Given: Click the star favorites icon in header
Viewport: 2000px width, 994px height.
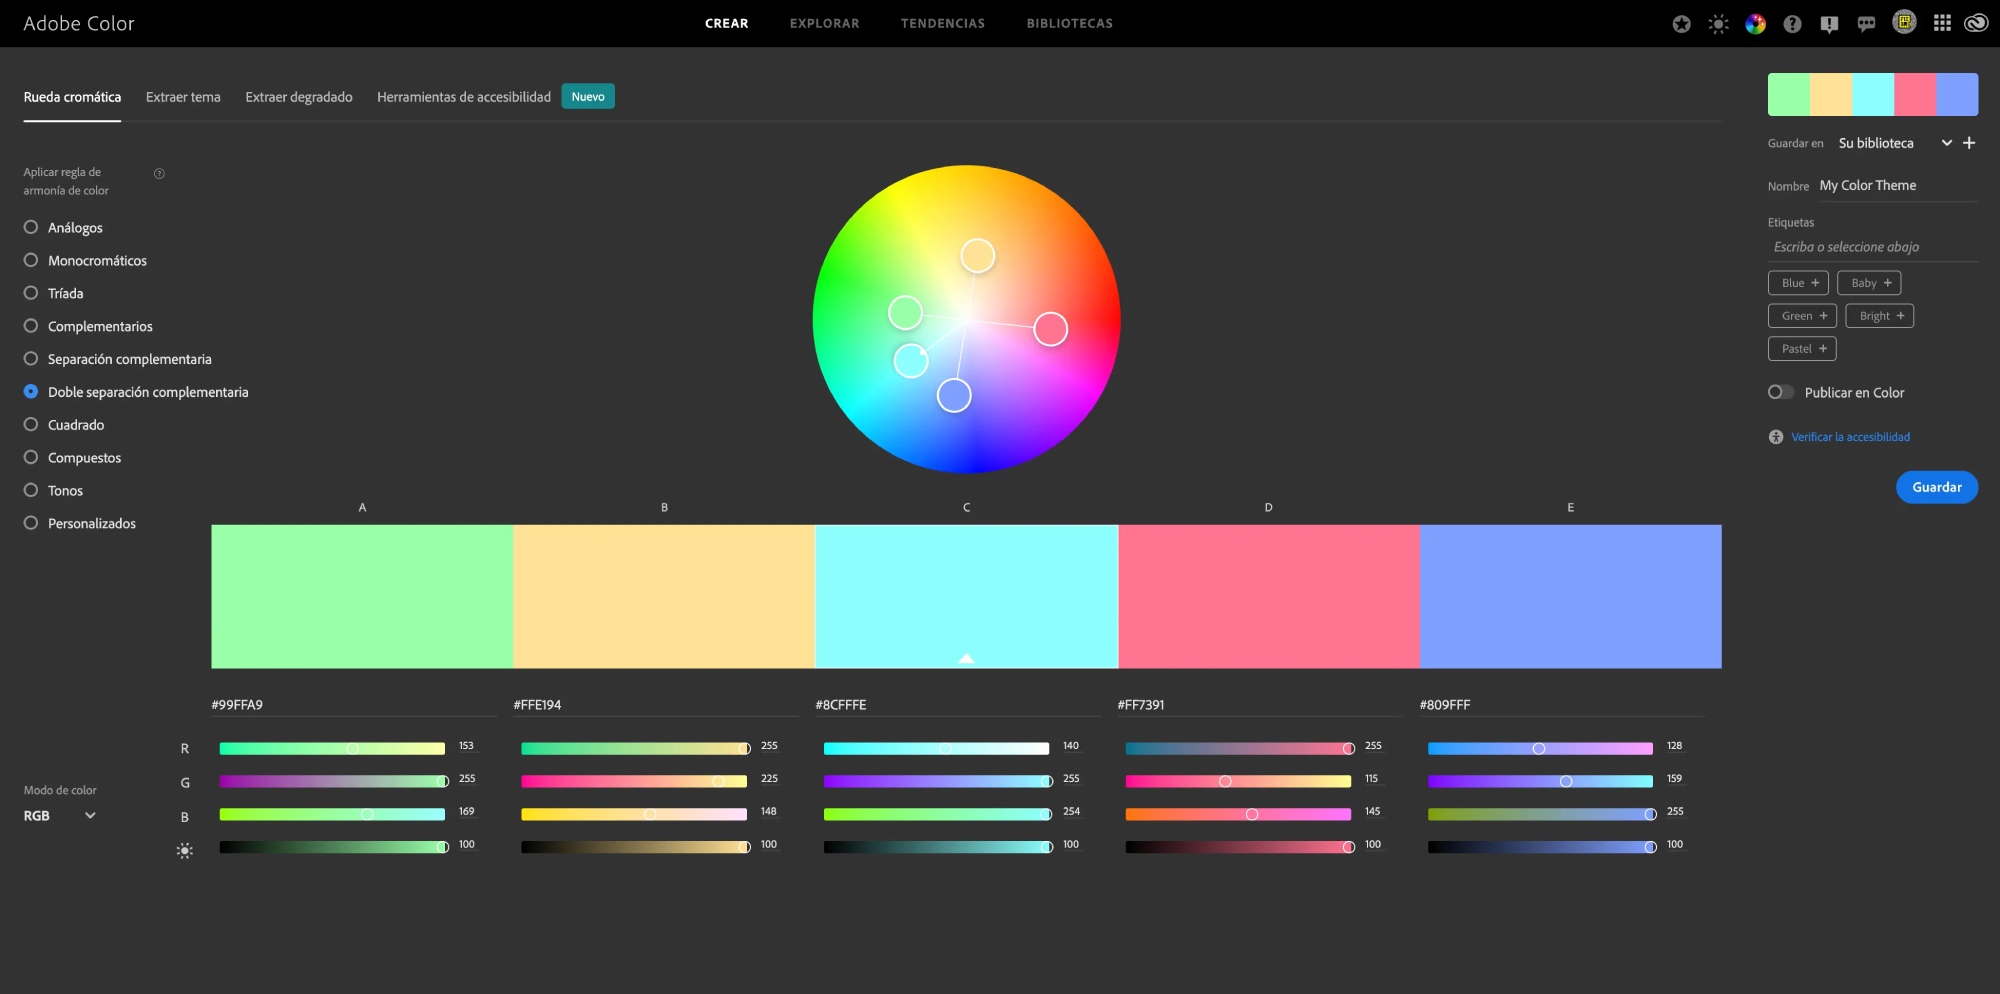Looking at the screenshot, I should [x=1681, y=24].
